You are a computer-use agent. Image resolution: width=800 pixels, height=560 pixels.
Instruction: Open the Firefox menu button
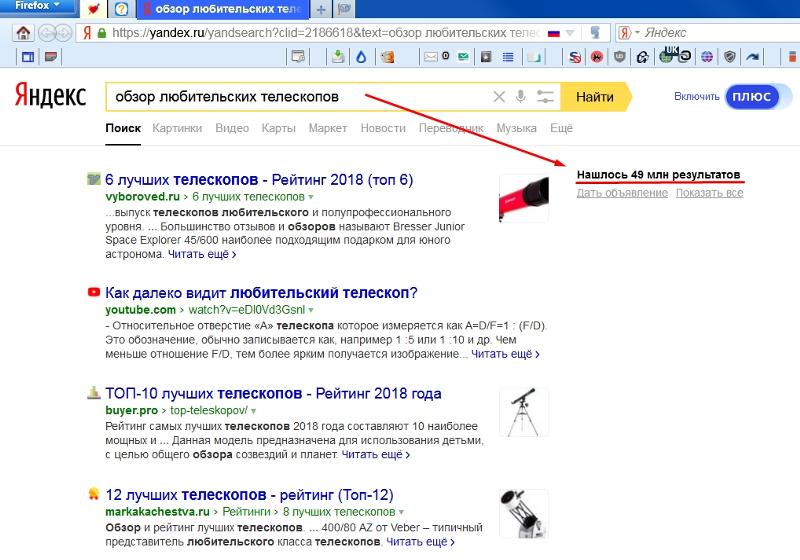pos(38,6)
